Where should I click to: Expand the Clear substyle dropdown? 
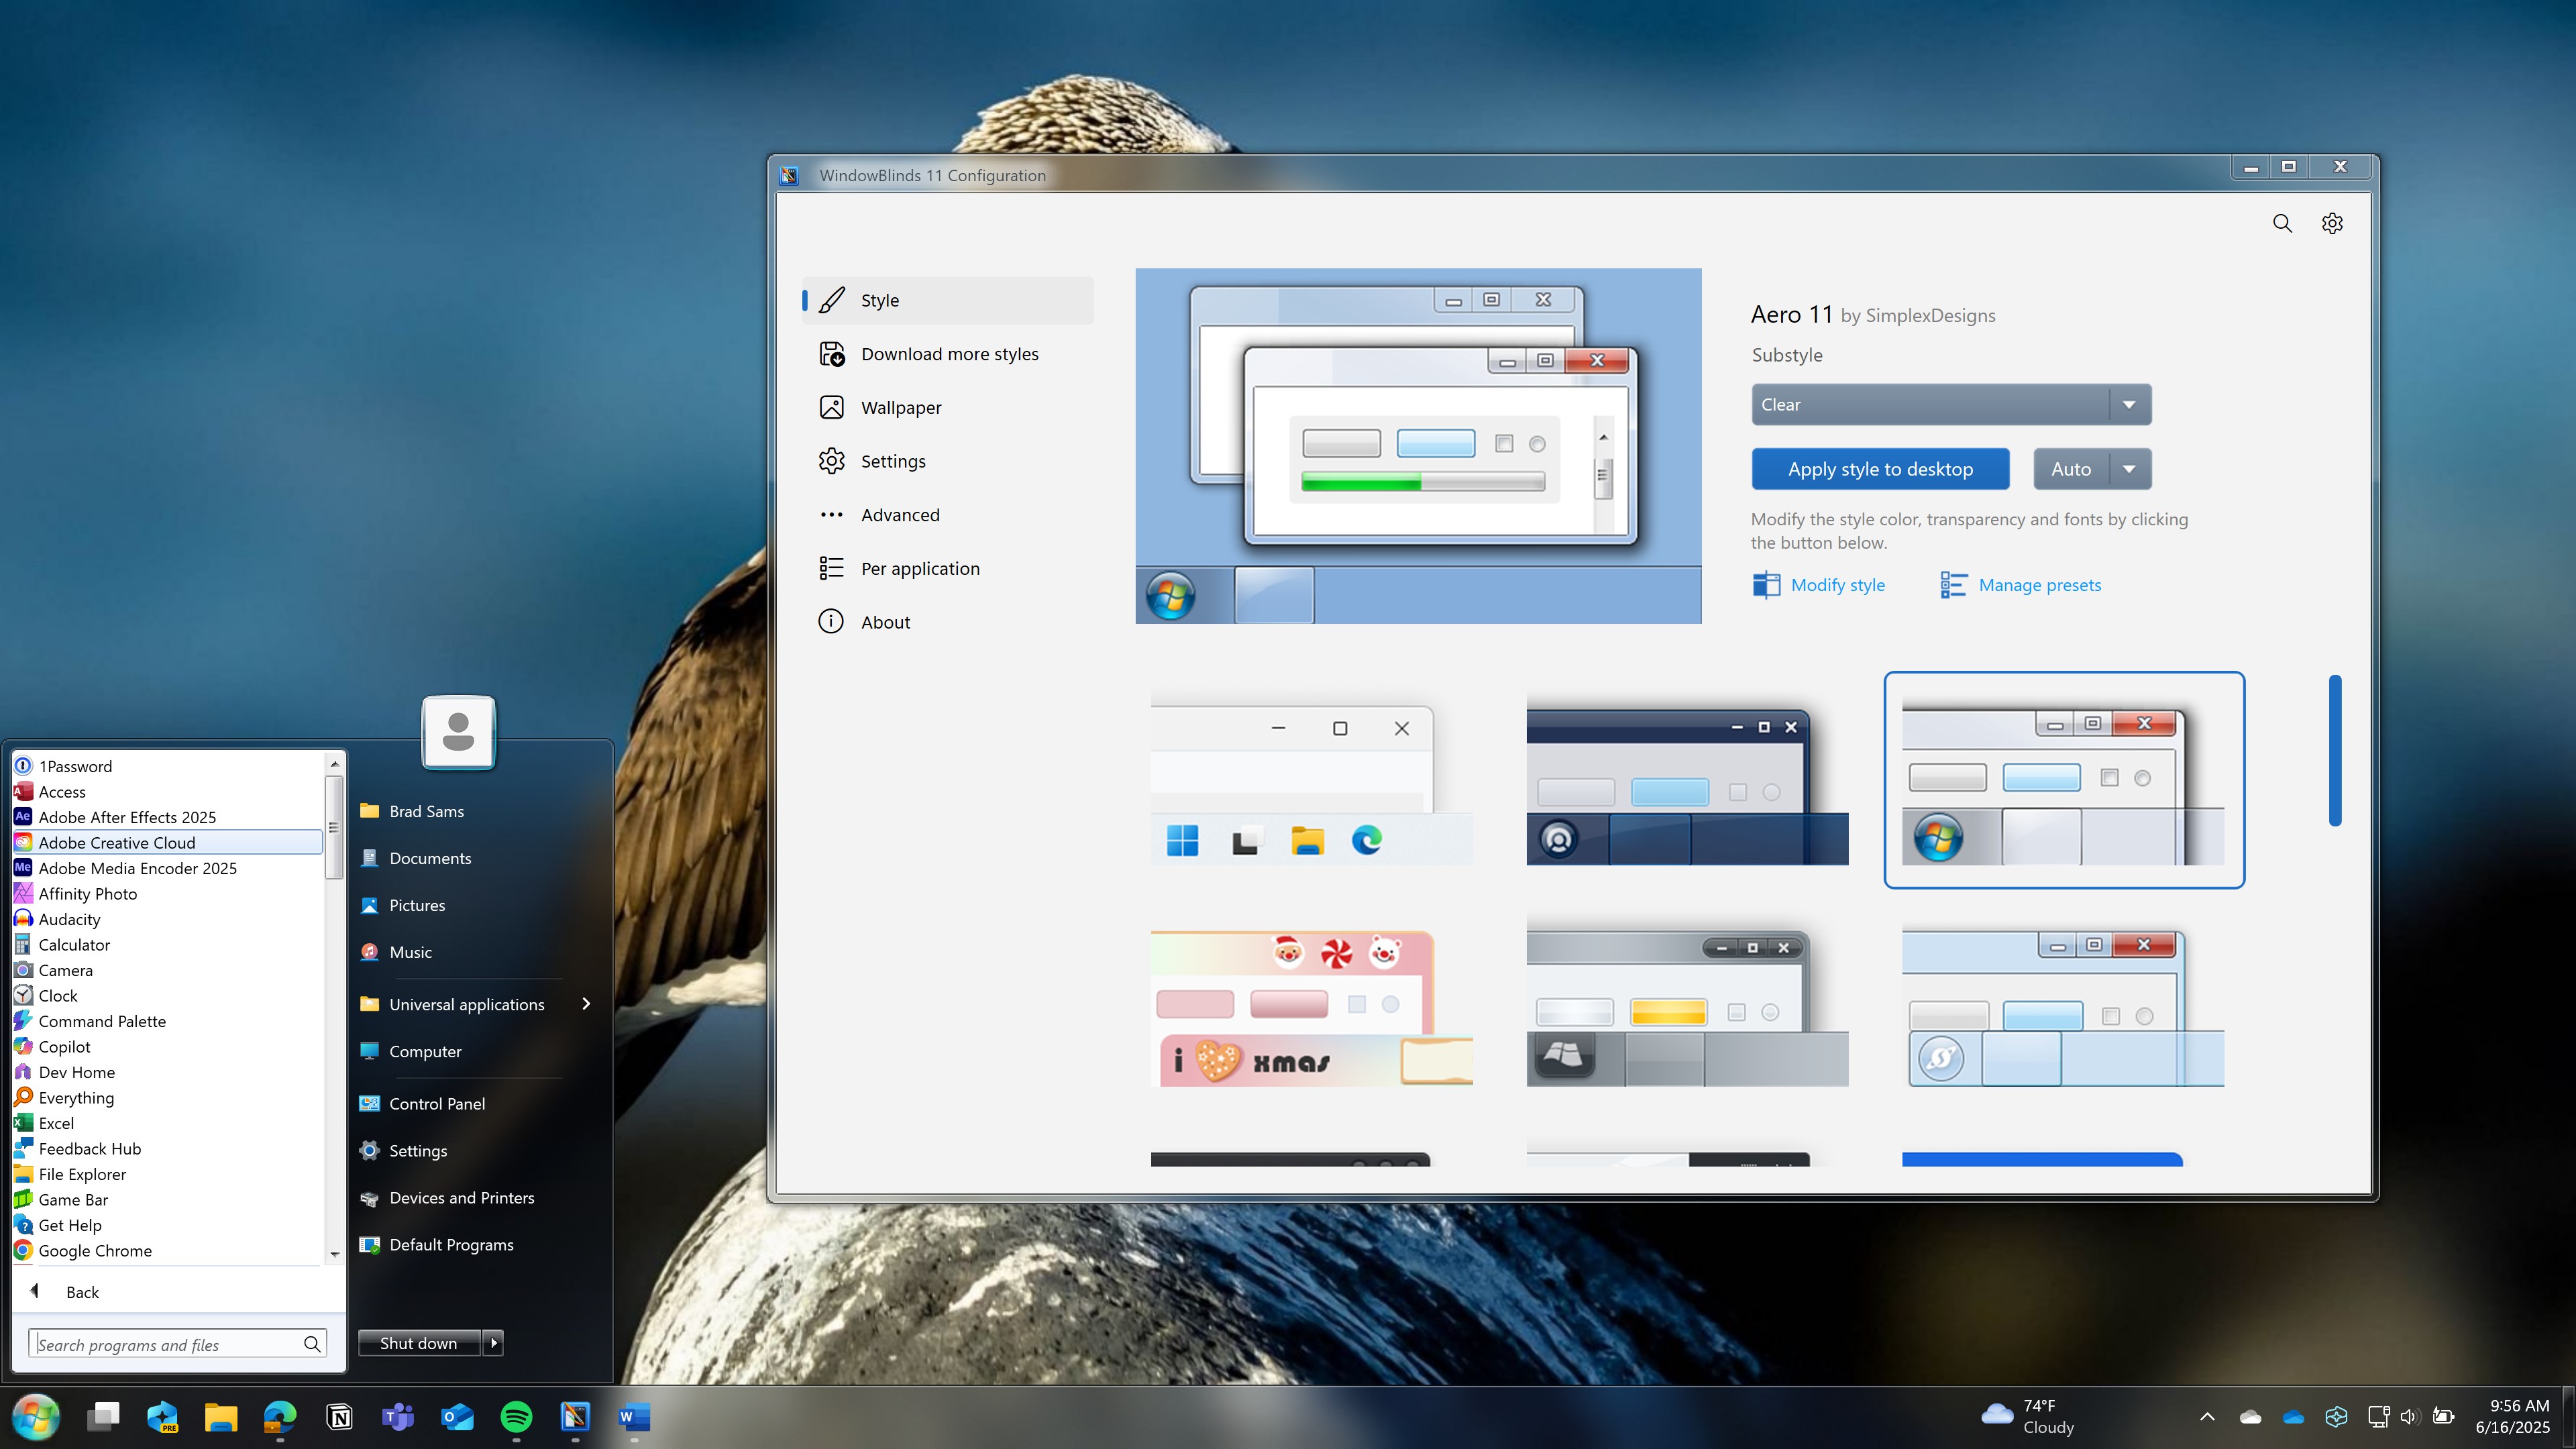coord(1951,404)
